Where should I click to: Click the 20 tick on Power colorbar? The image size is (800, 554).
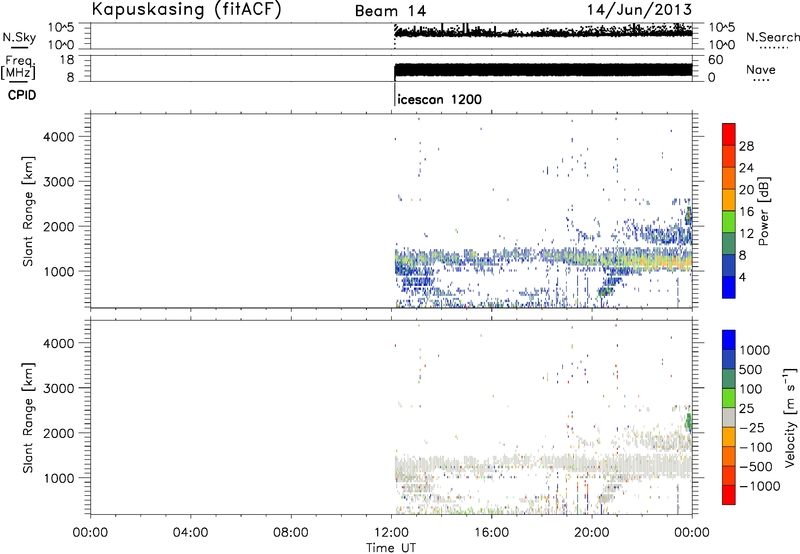pos(746,190)
